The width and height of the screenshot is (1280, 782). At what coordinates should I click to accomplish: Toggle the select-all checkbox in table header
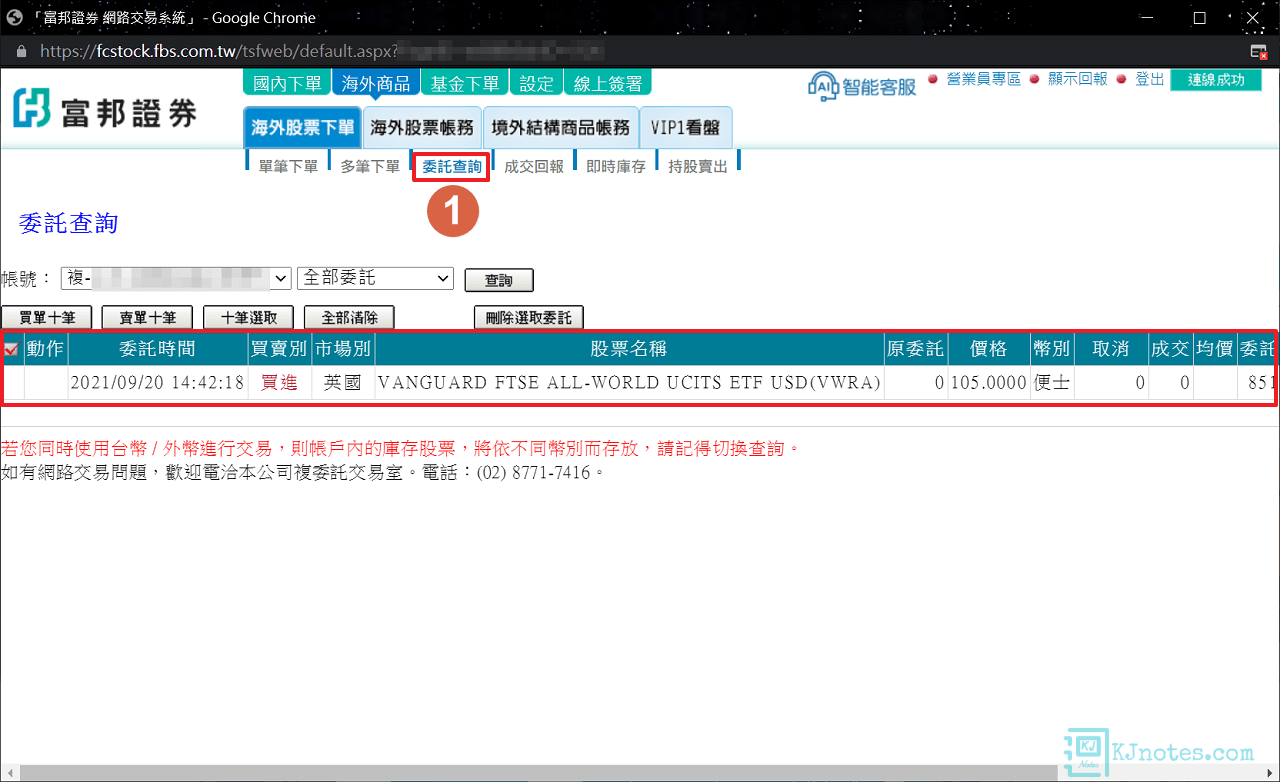click(11, 349)
